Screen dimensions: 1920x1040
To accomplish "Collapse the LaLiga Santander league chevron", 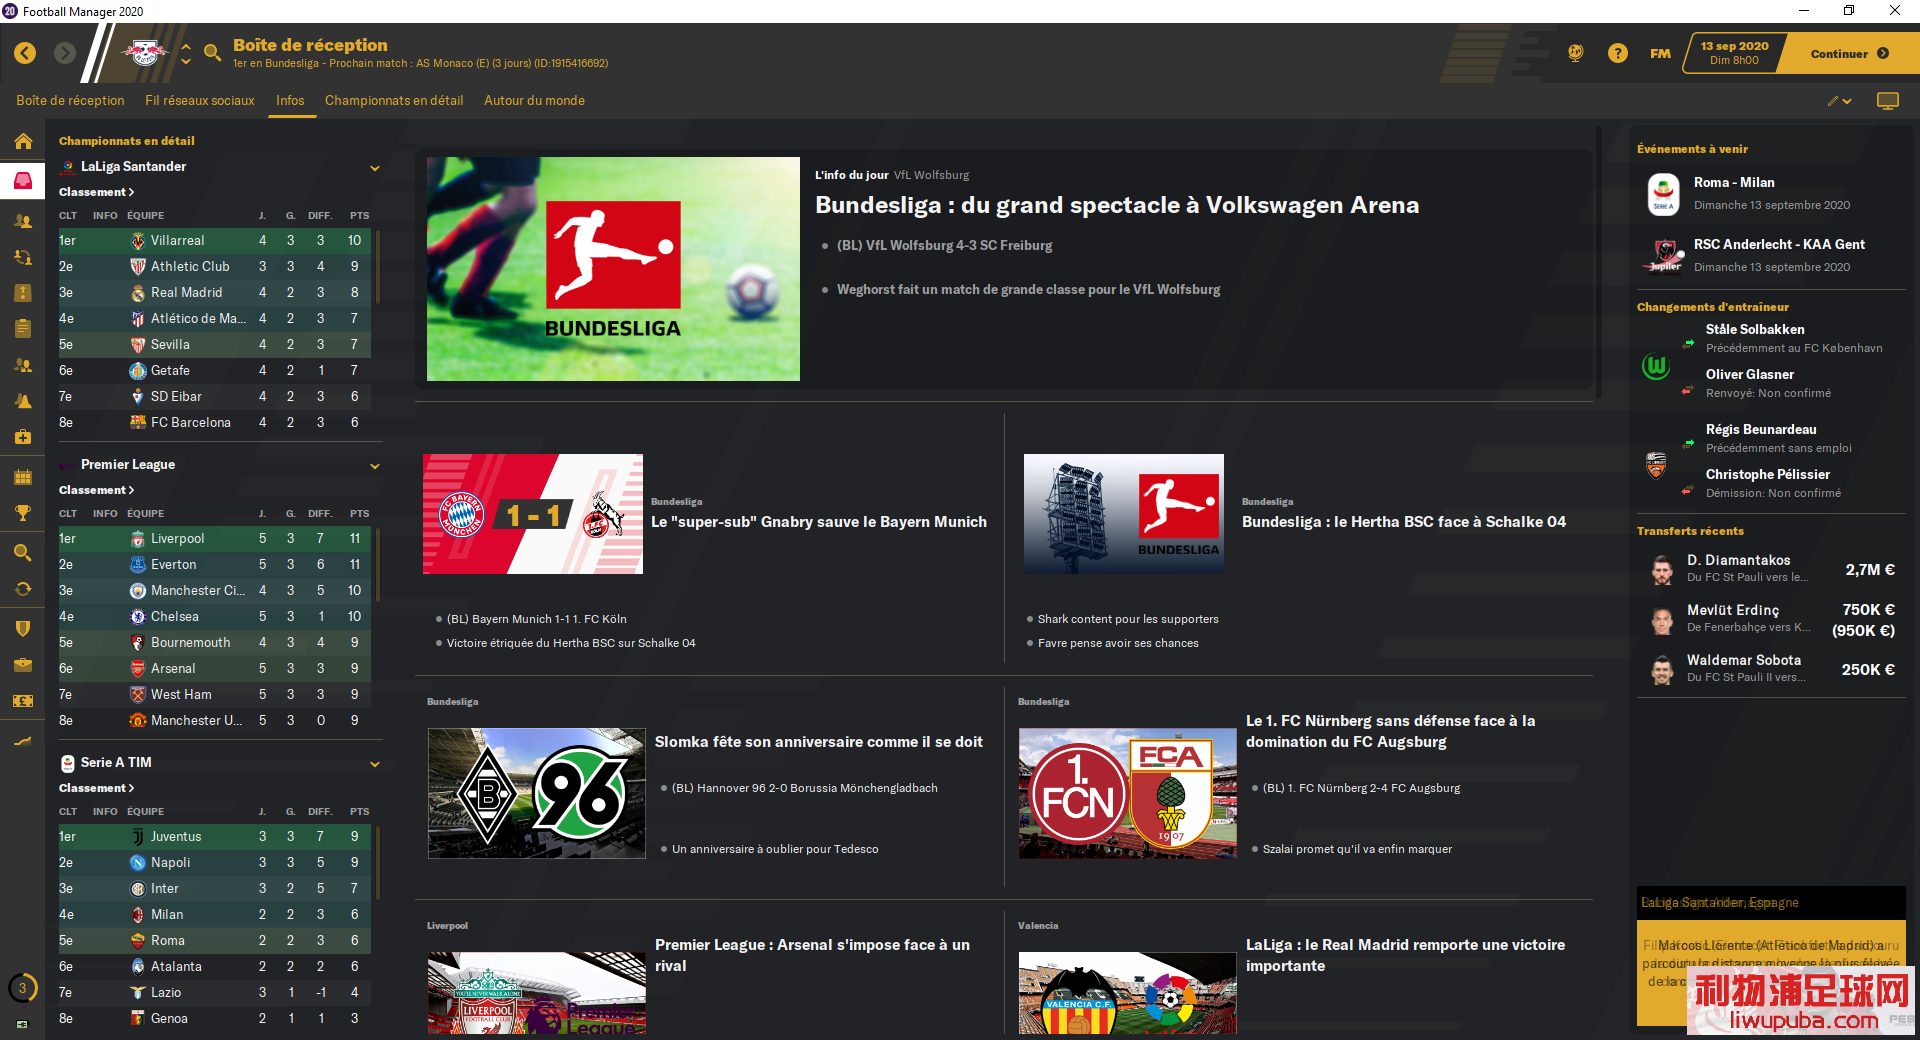I will (x=375, y=168).
